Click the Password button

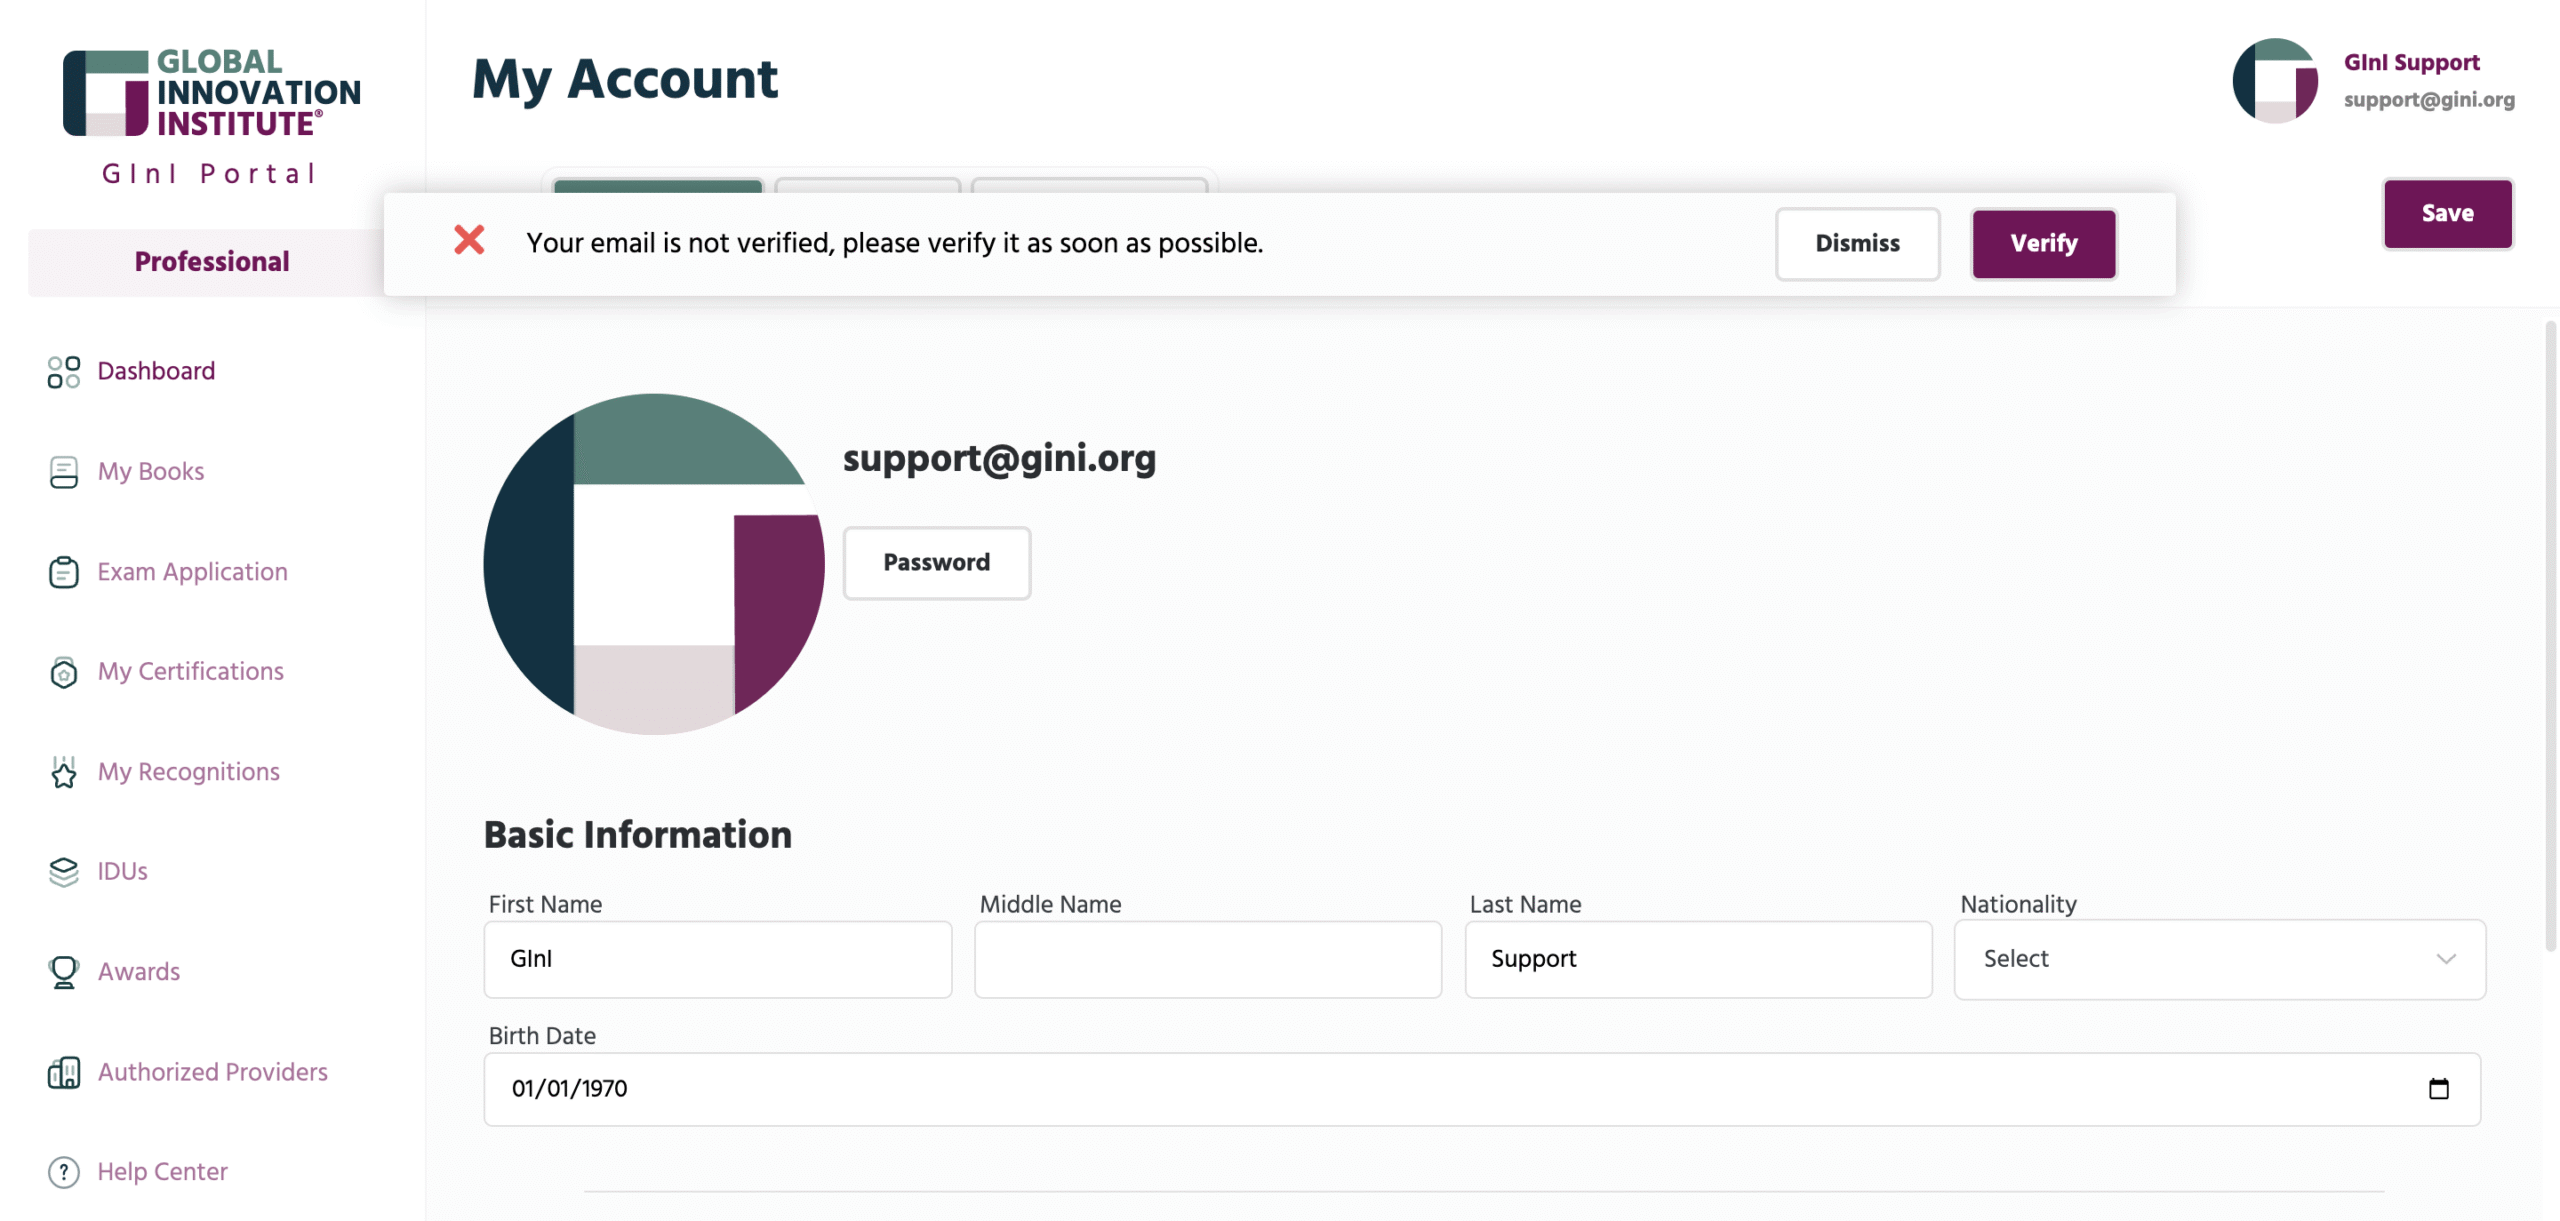pyautogui.click(x=936, y=563)
